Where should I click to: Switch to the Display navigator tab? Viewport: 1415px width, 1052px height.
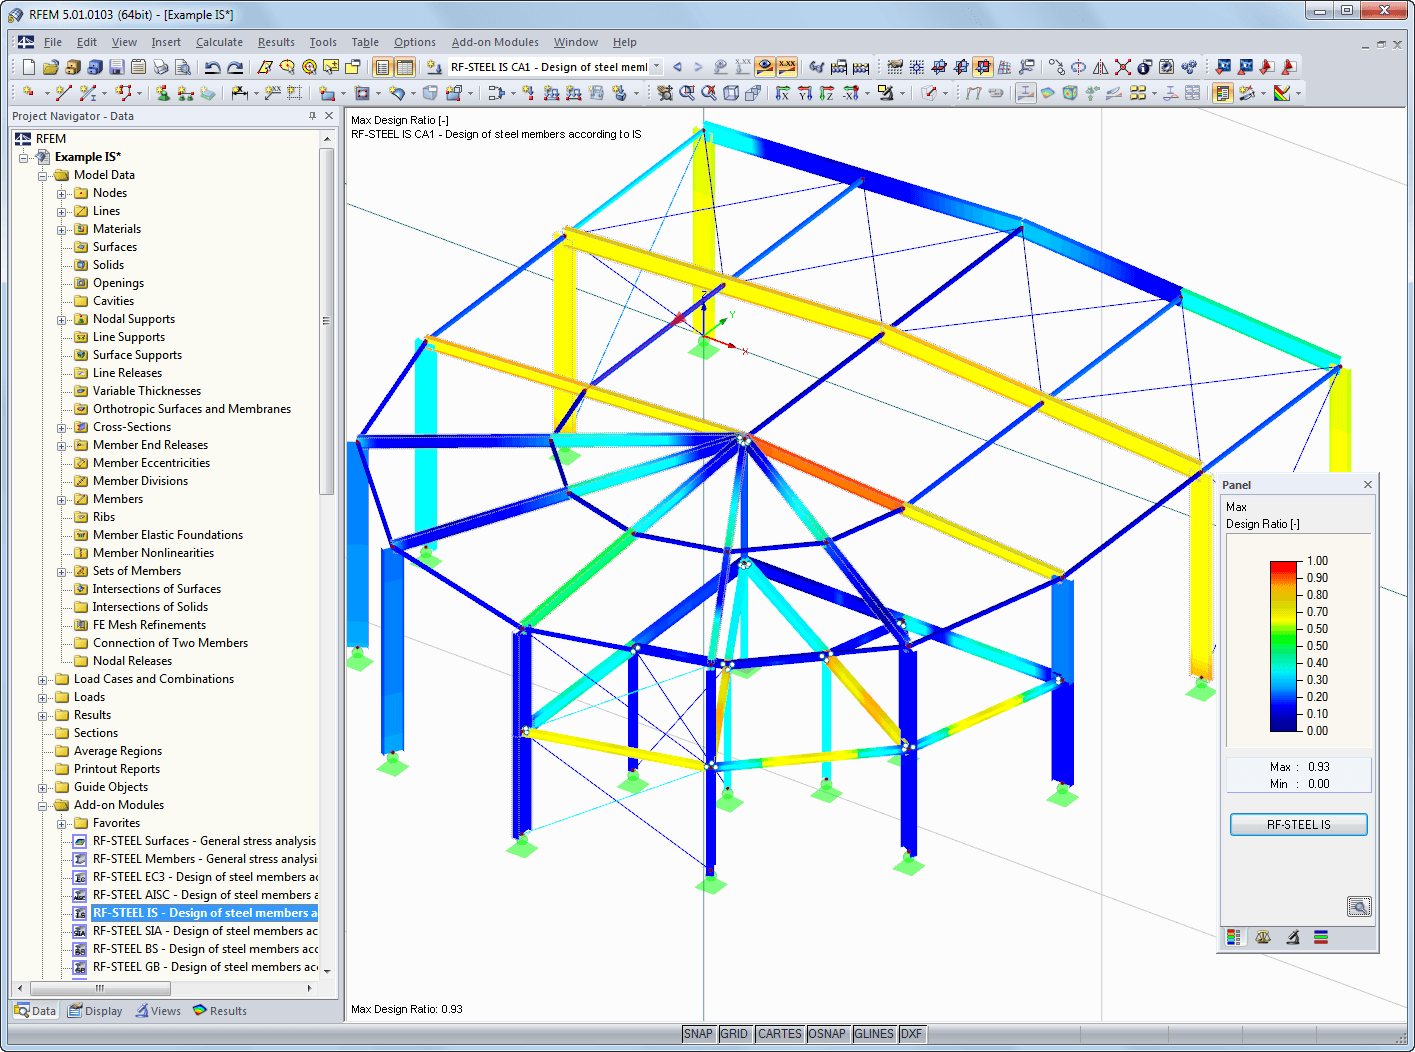coord(95,1011)
